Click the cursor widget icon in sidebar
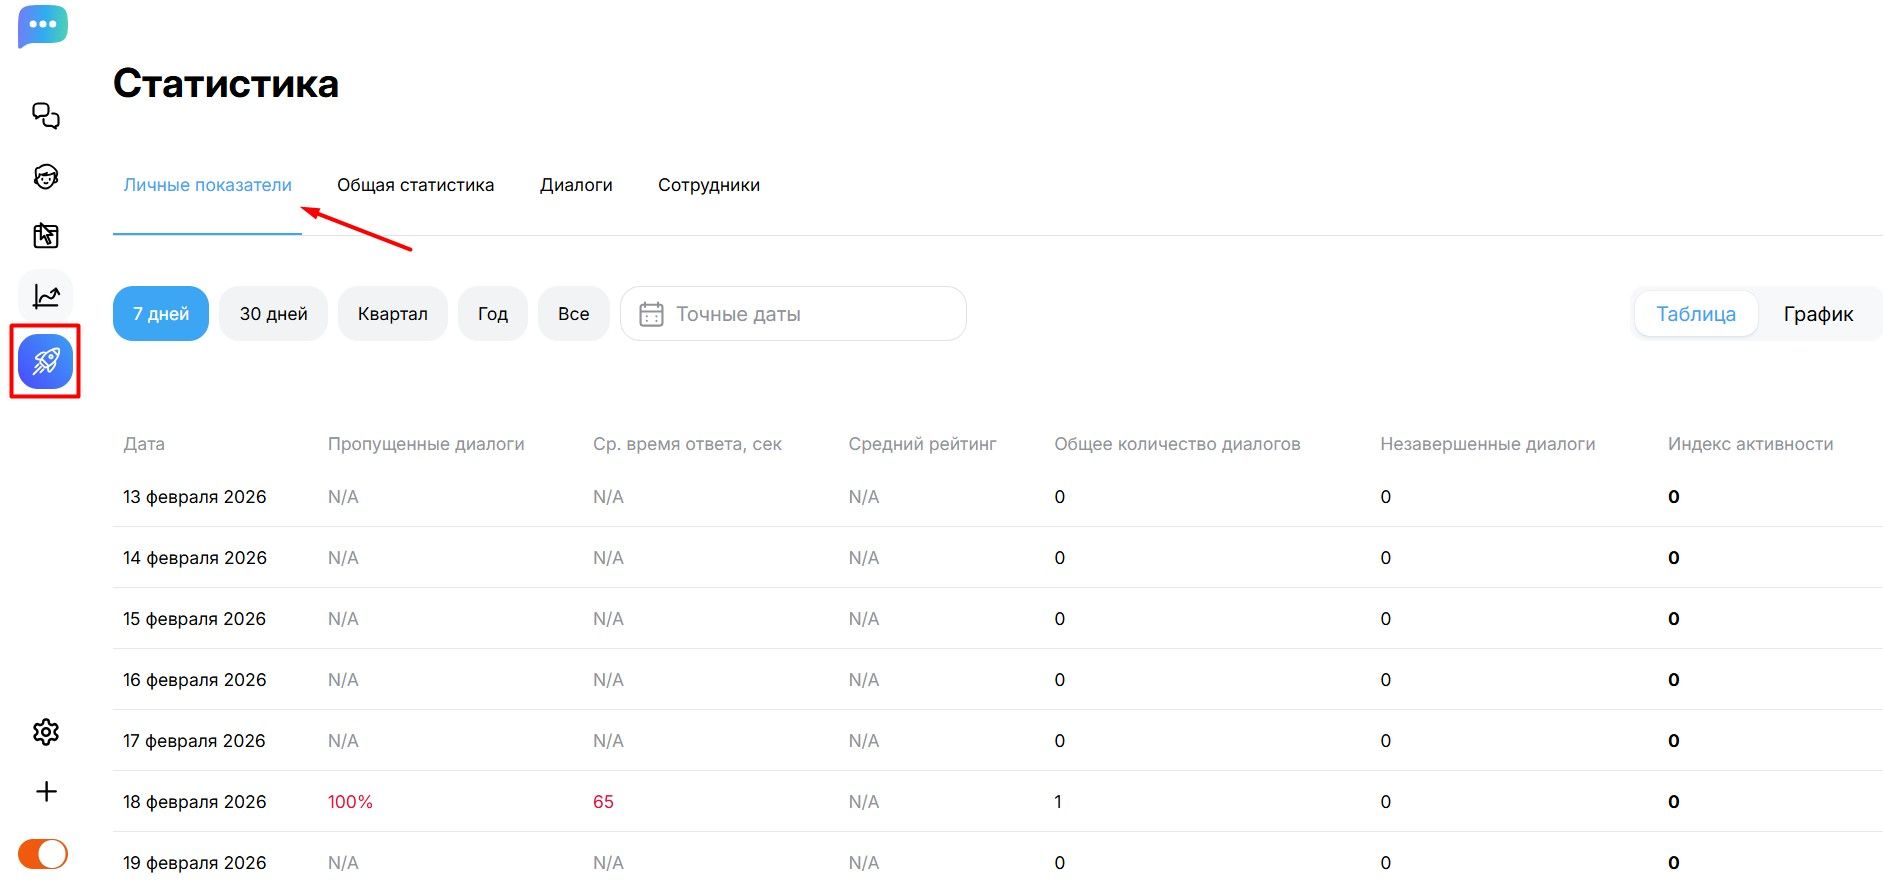Image resolution: width=1883 pixels, height=889 pixels. [46, 236]
